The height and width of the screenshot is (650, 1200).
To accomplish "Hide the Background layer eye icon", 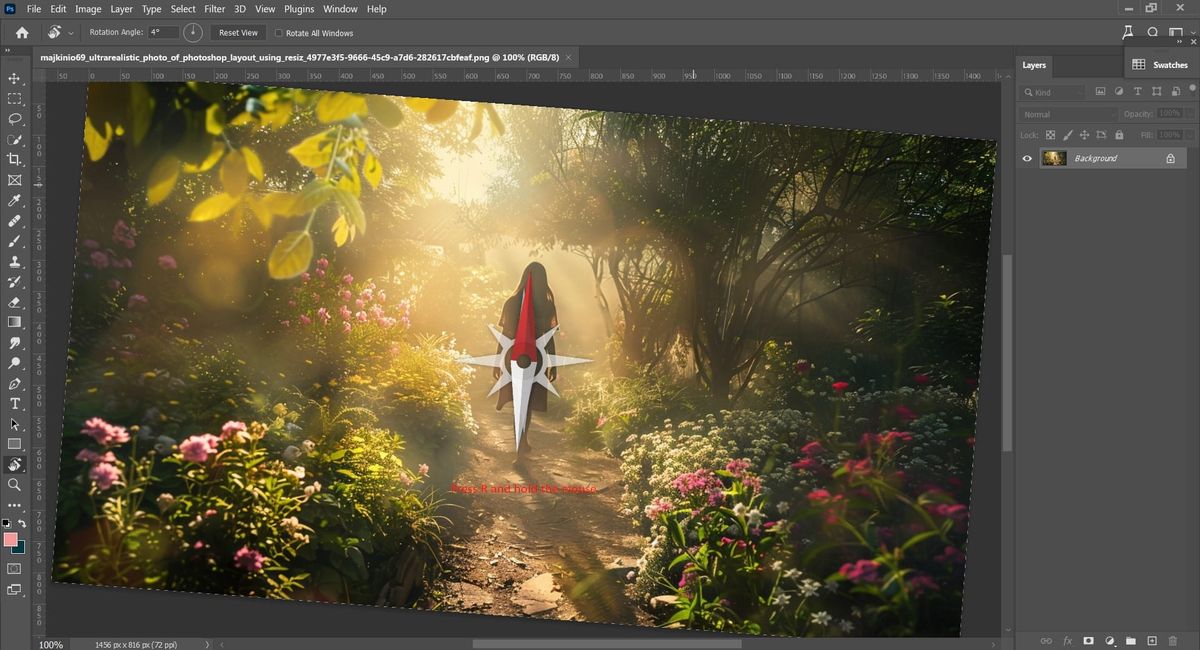I will 1027,158.
